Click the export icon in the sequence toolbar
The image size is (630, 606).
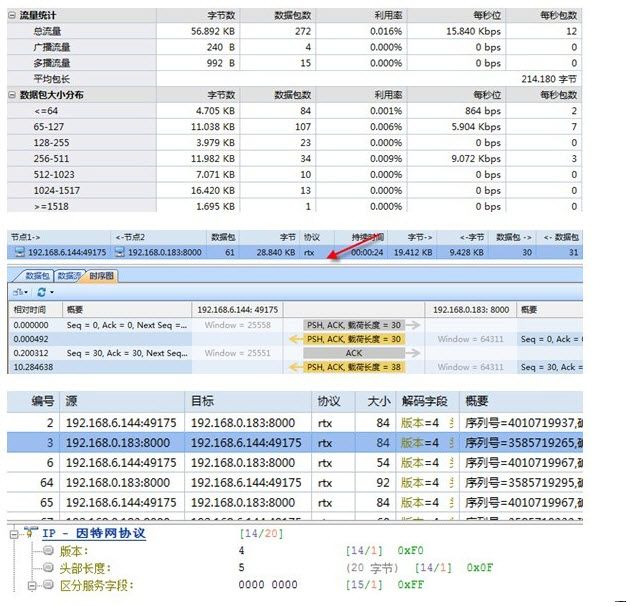[x=18, y=292]
